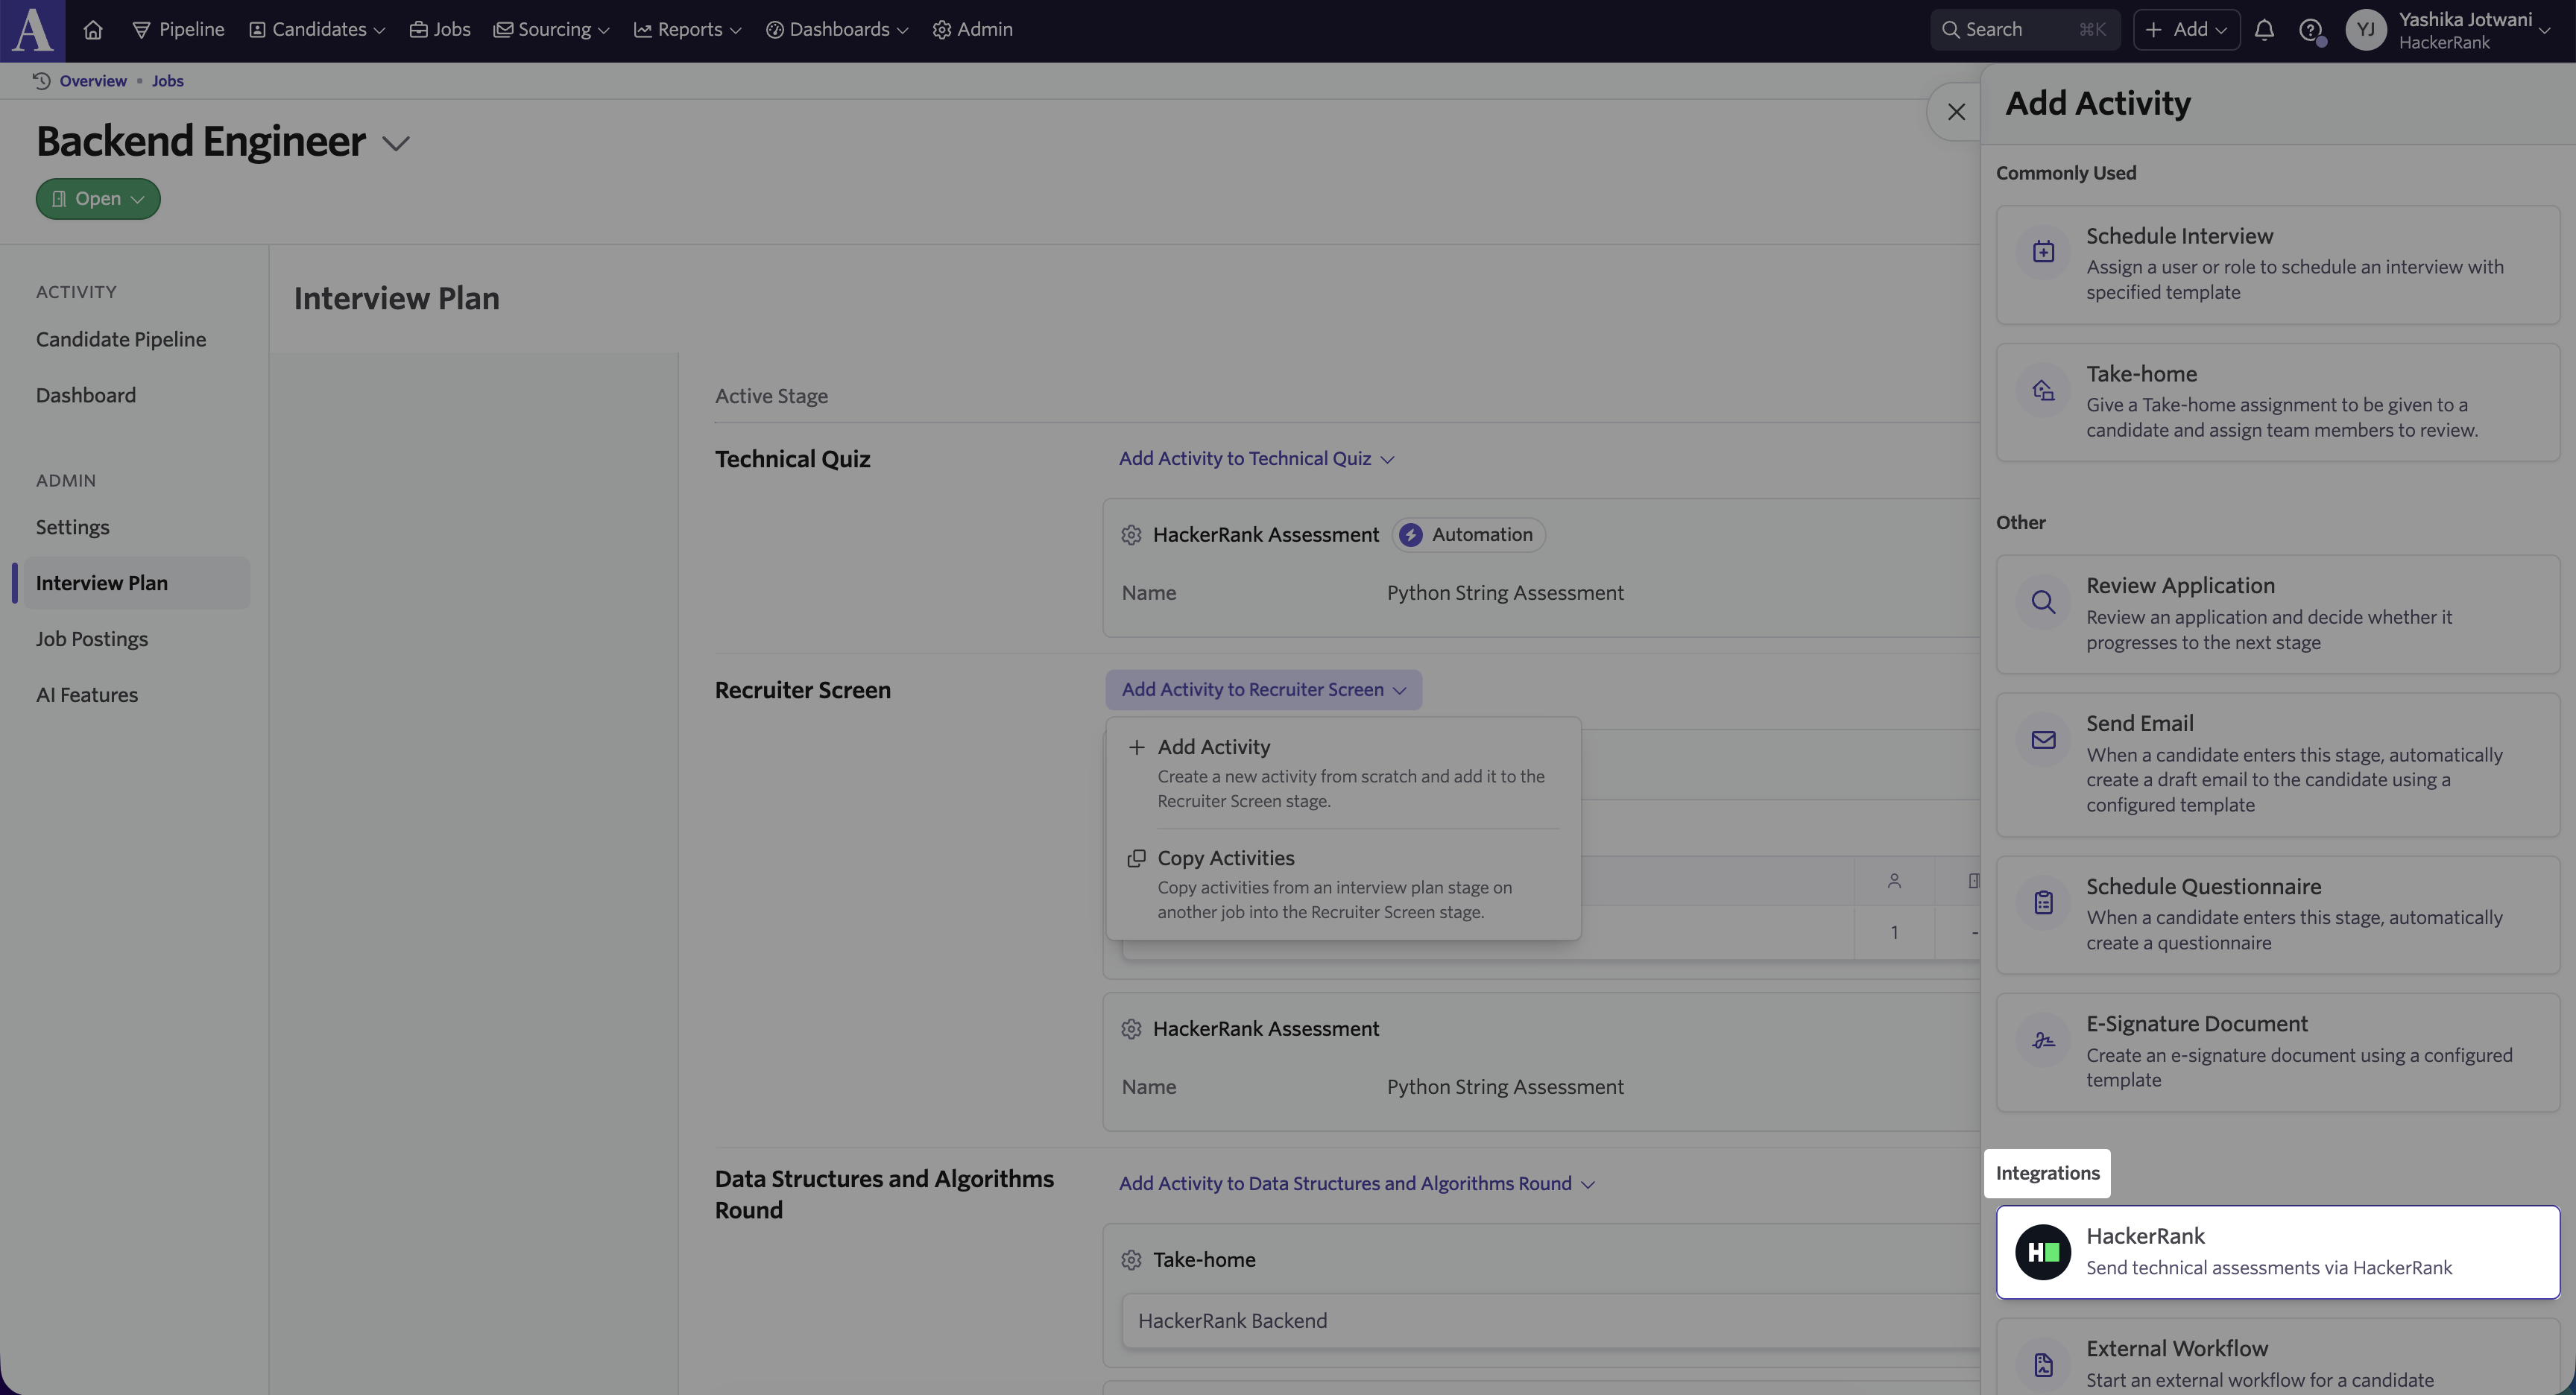Viewport: 2576px width, 1395px height.
Task: Expand Add Activity to Technical Quiz dropdown
Action: tap(1256, 459)
